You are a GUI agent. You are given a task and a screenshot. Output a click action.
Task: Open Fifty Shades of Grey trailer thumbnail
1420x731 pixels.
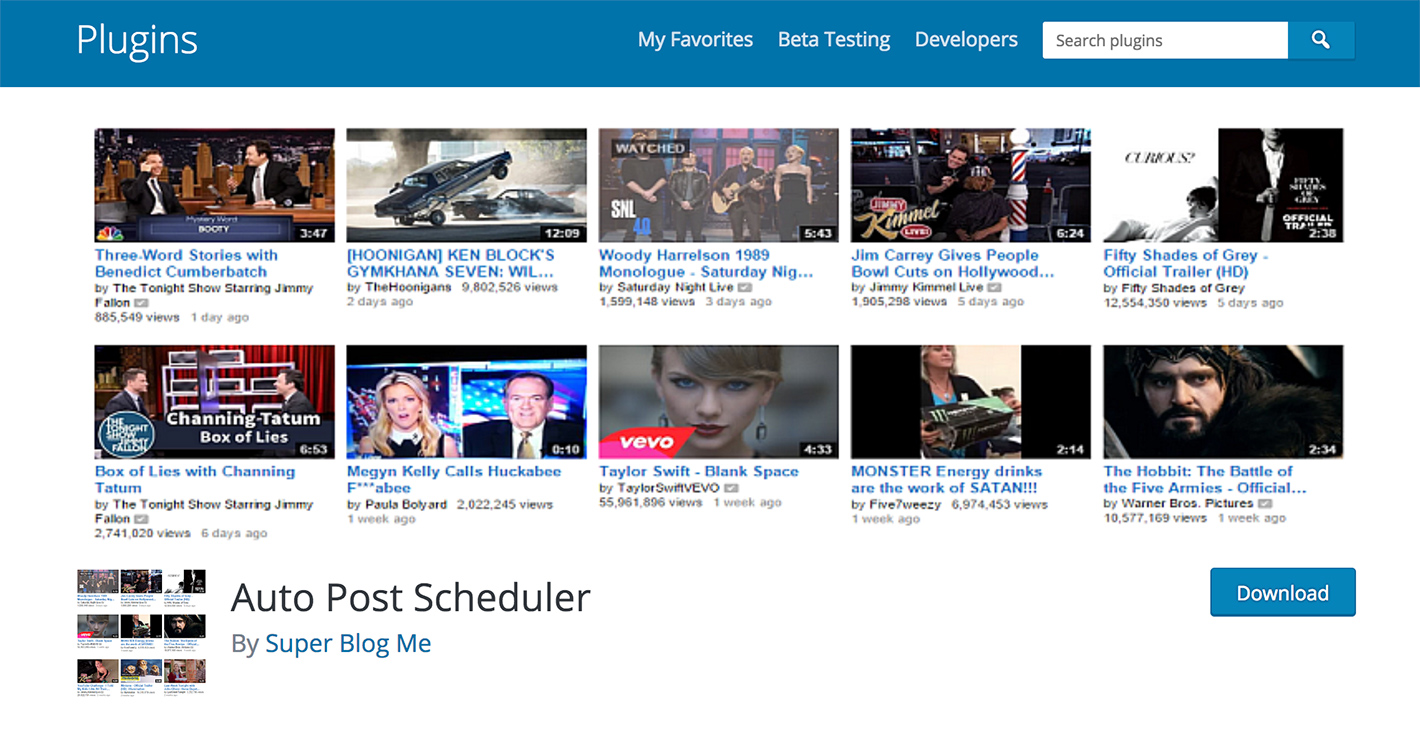pos(1223,185)
